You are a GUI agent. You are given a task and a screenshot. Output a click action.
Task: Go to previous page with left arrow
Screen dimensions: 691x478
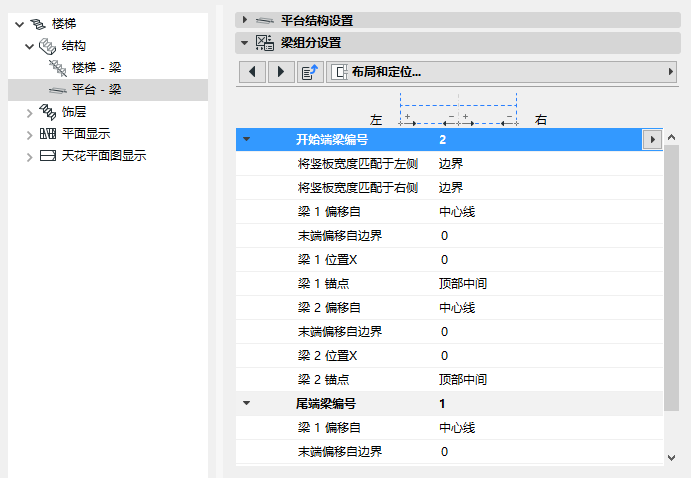click(252, 72)
